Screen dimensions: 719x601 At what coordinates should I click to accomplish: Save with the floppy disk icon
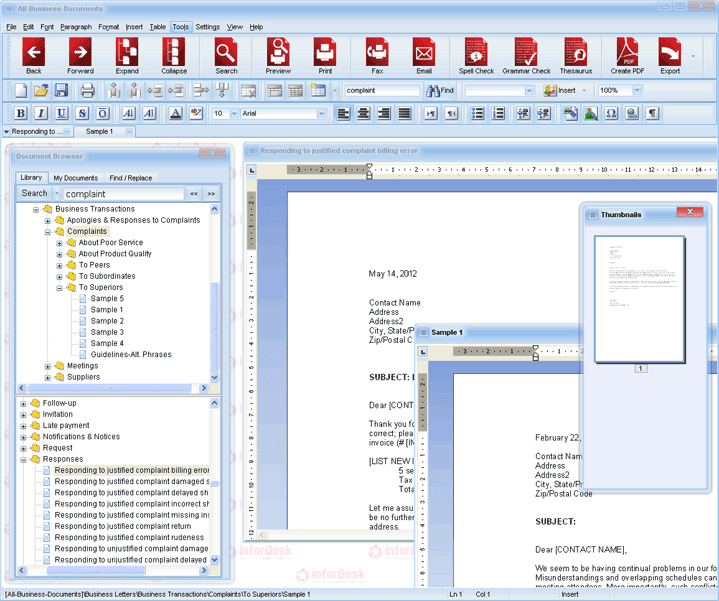[61, 90]
